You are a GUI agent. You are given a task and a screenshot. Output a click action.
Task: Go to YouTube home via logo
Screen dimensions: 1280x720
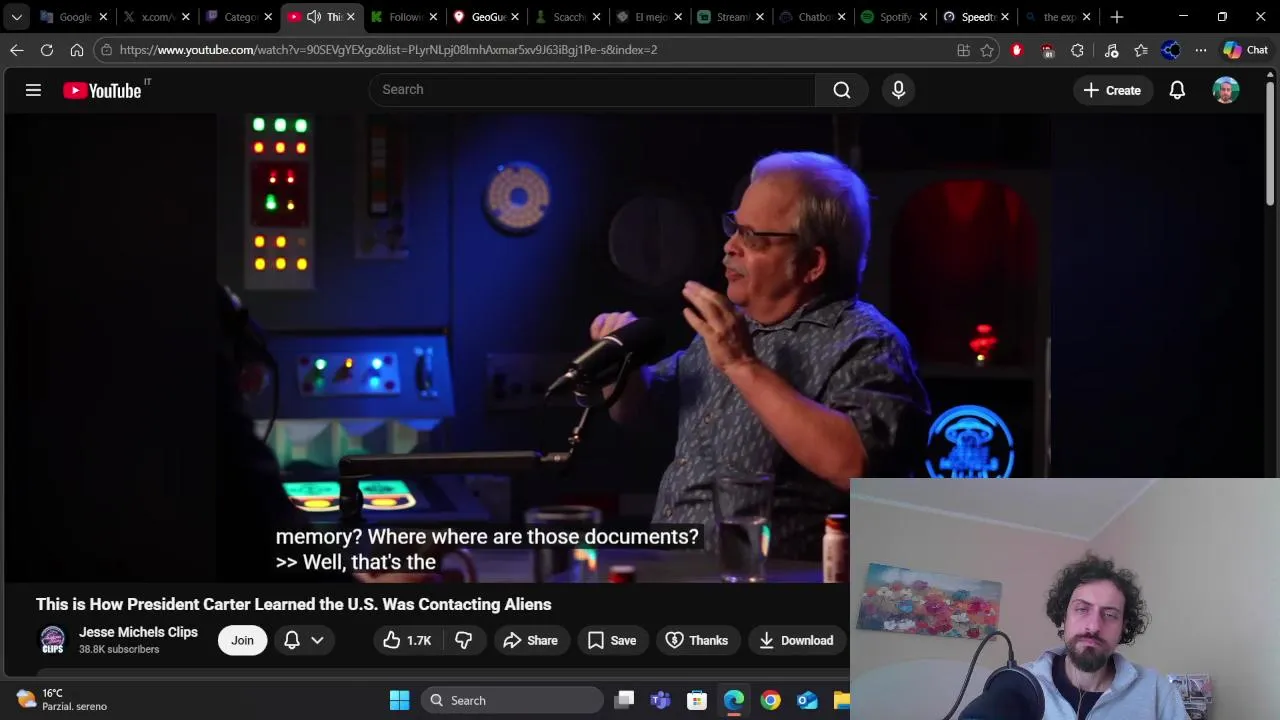click(x=103, y=90)
